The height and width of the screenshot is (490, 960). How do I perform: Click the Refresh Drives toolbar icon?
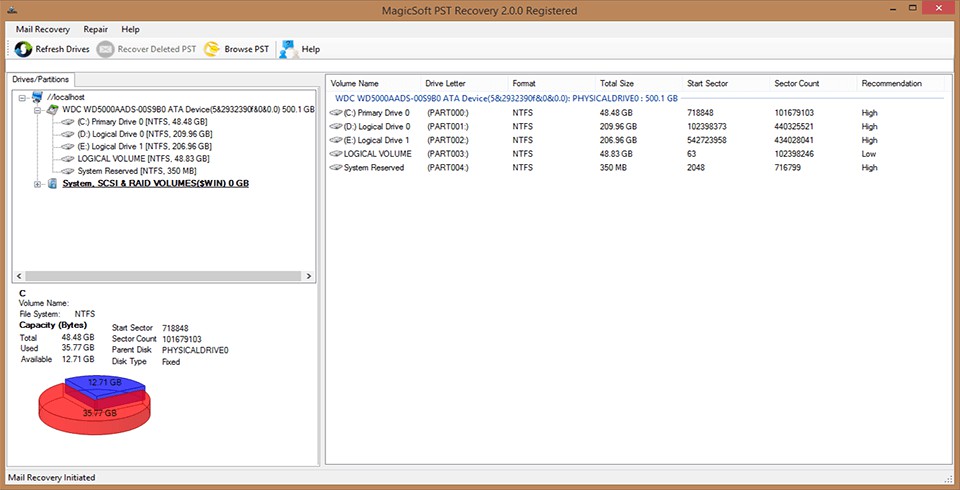(23, 49)
